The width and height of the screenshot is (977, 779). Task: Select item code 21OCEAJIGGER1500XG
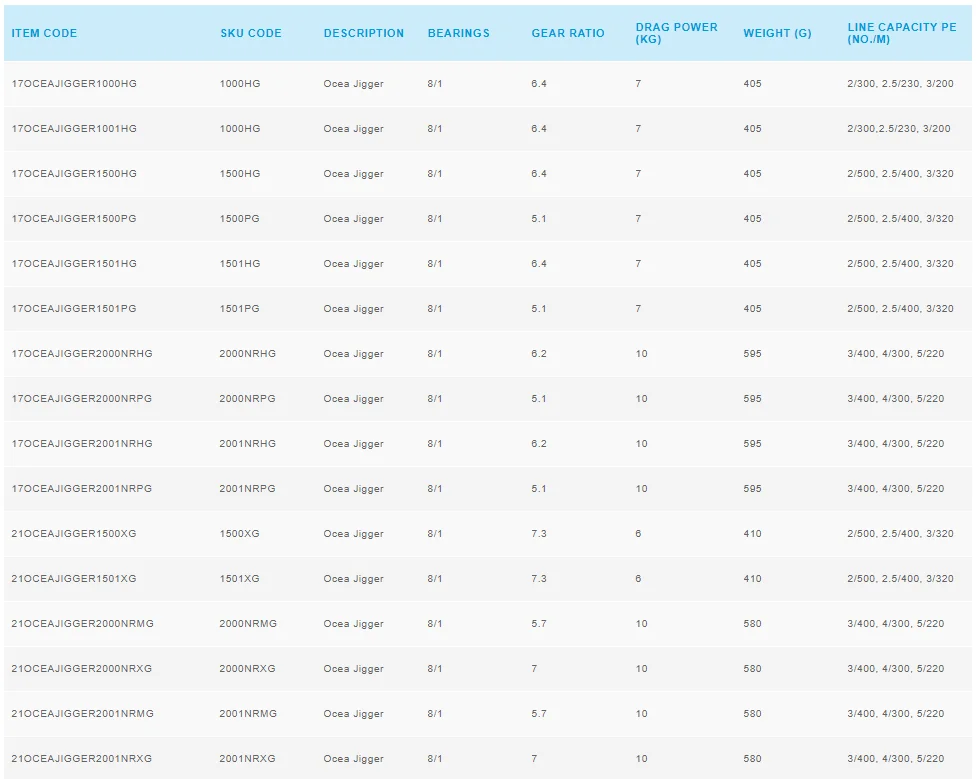[74, 533]
